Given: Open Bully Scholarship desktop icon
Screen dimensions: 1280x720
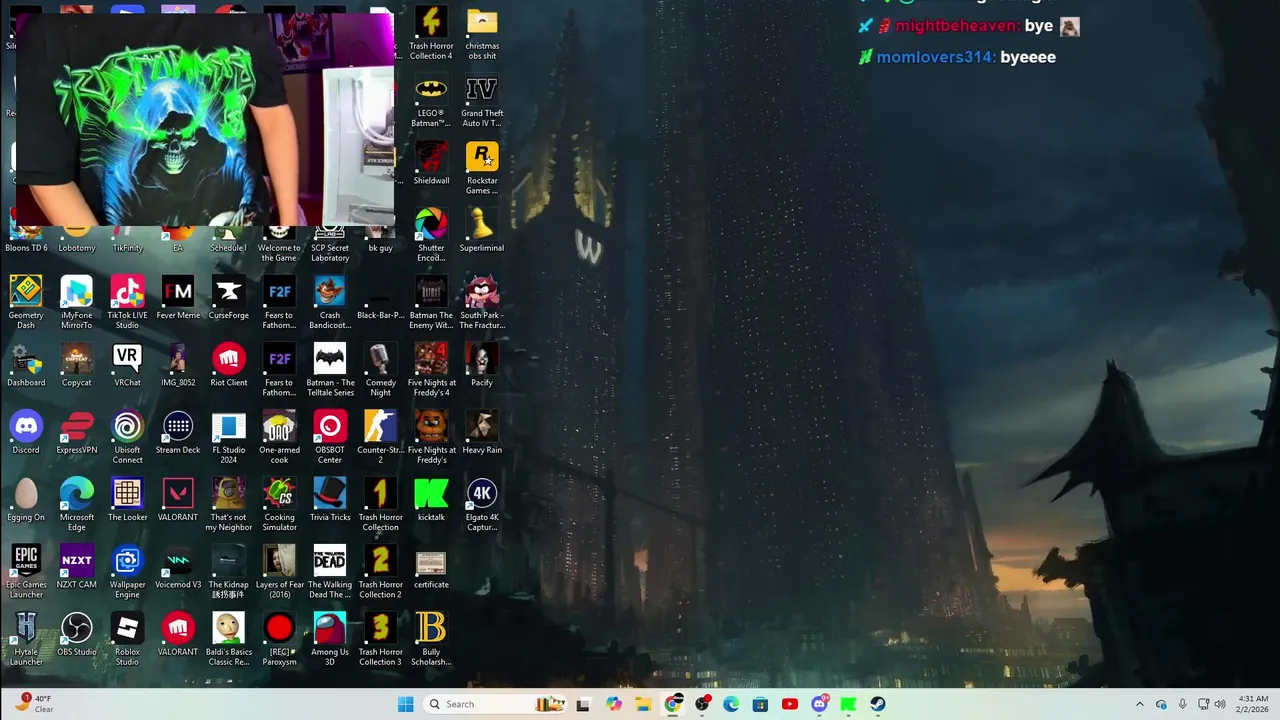Looking at the screenshot, I should click(431, 639).
